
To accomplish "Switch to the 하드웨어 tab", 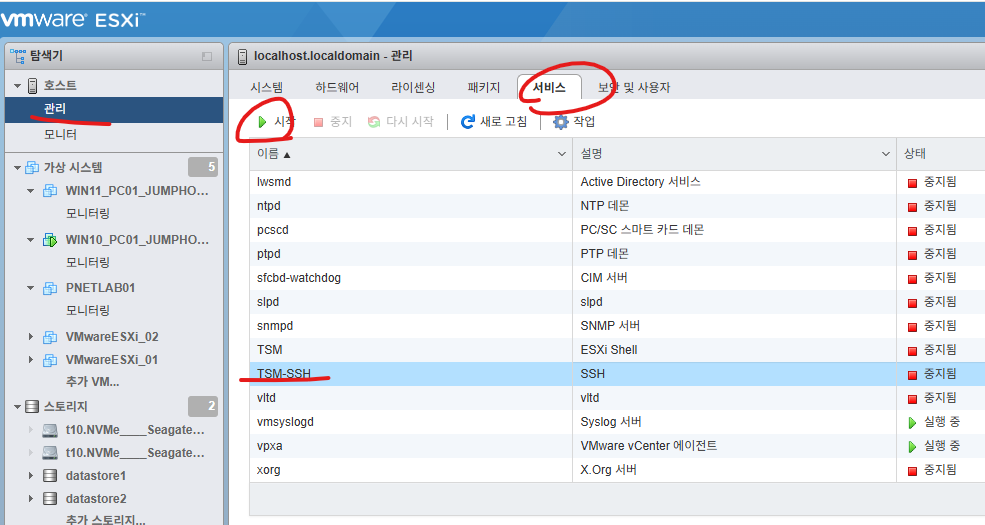I will click(337, 87).
